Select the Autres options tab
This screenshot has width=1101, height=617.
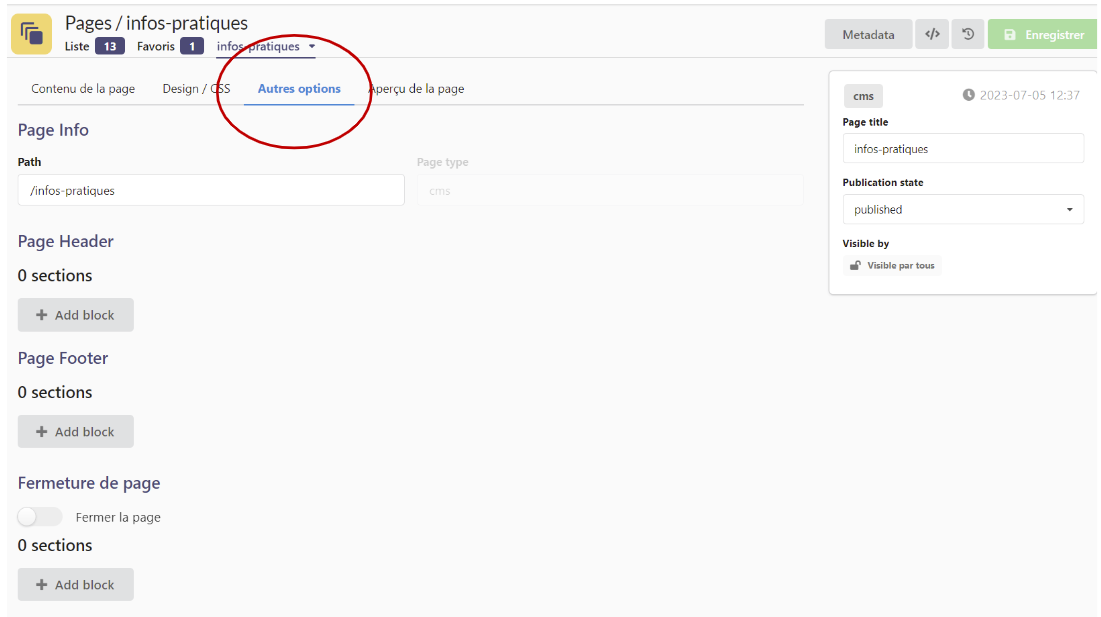(x=299, y=89)
